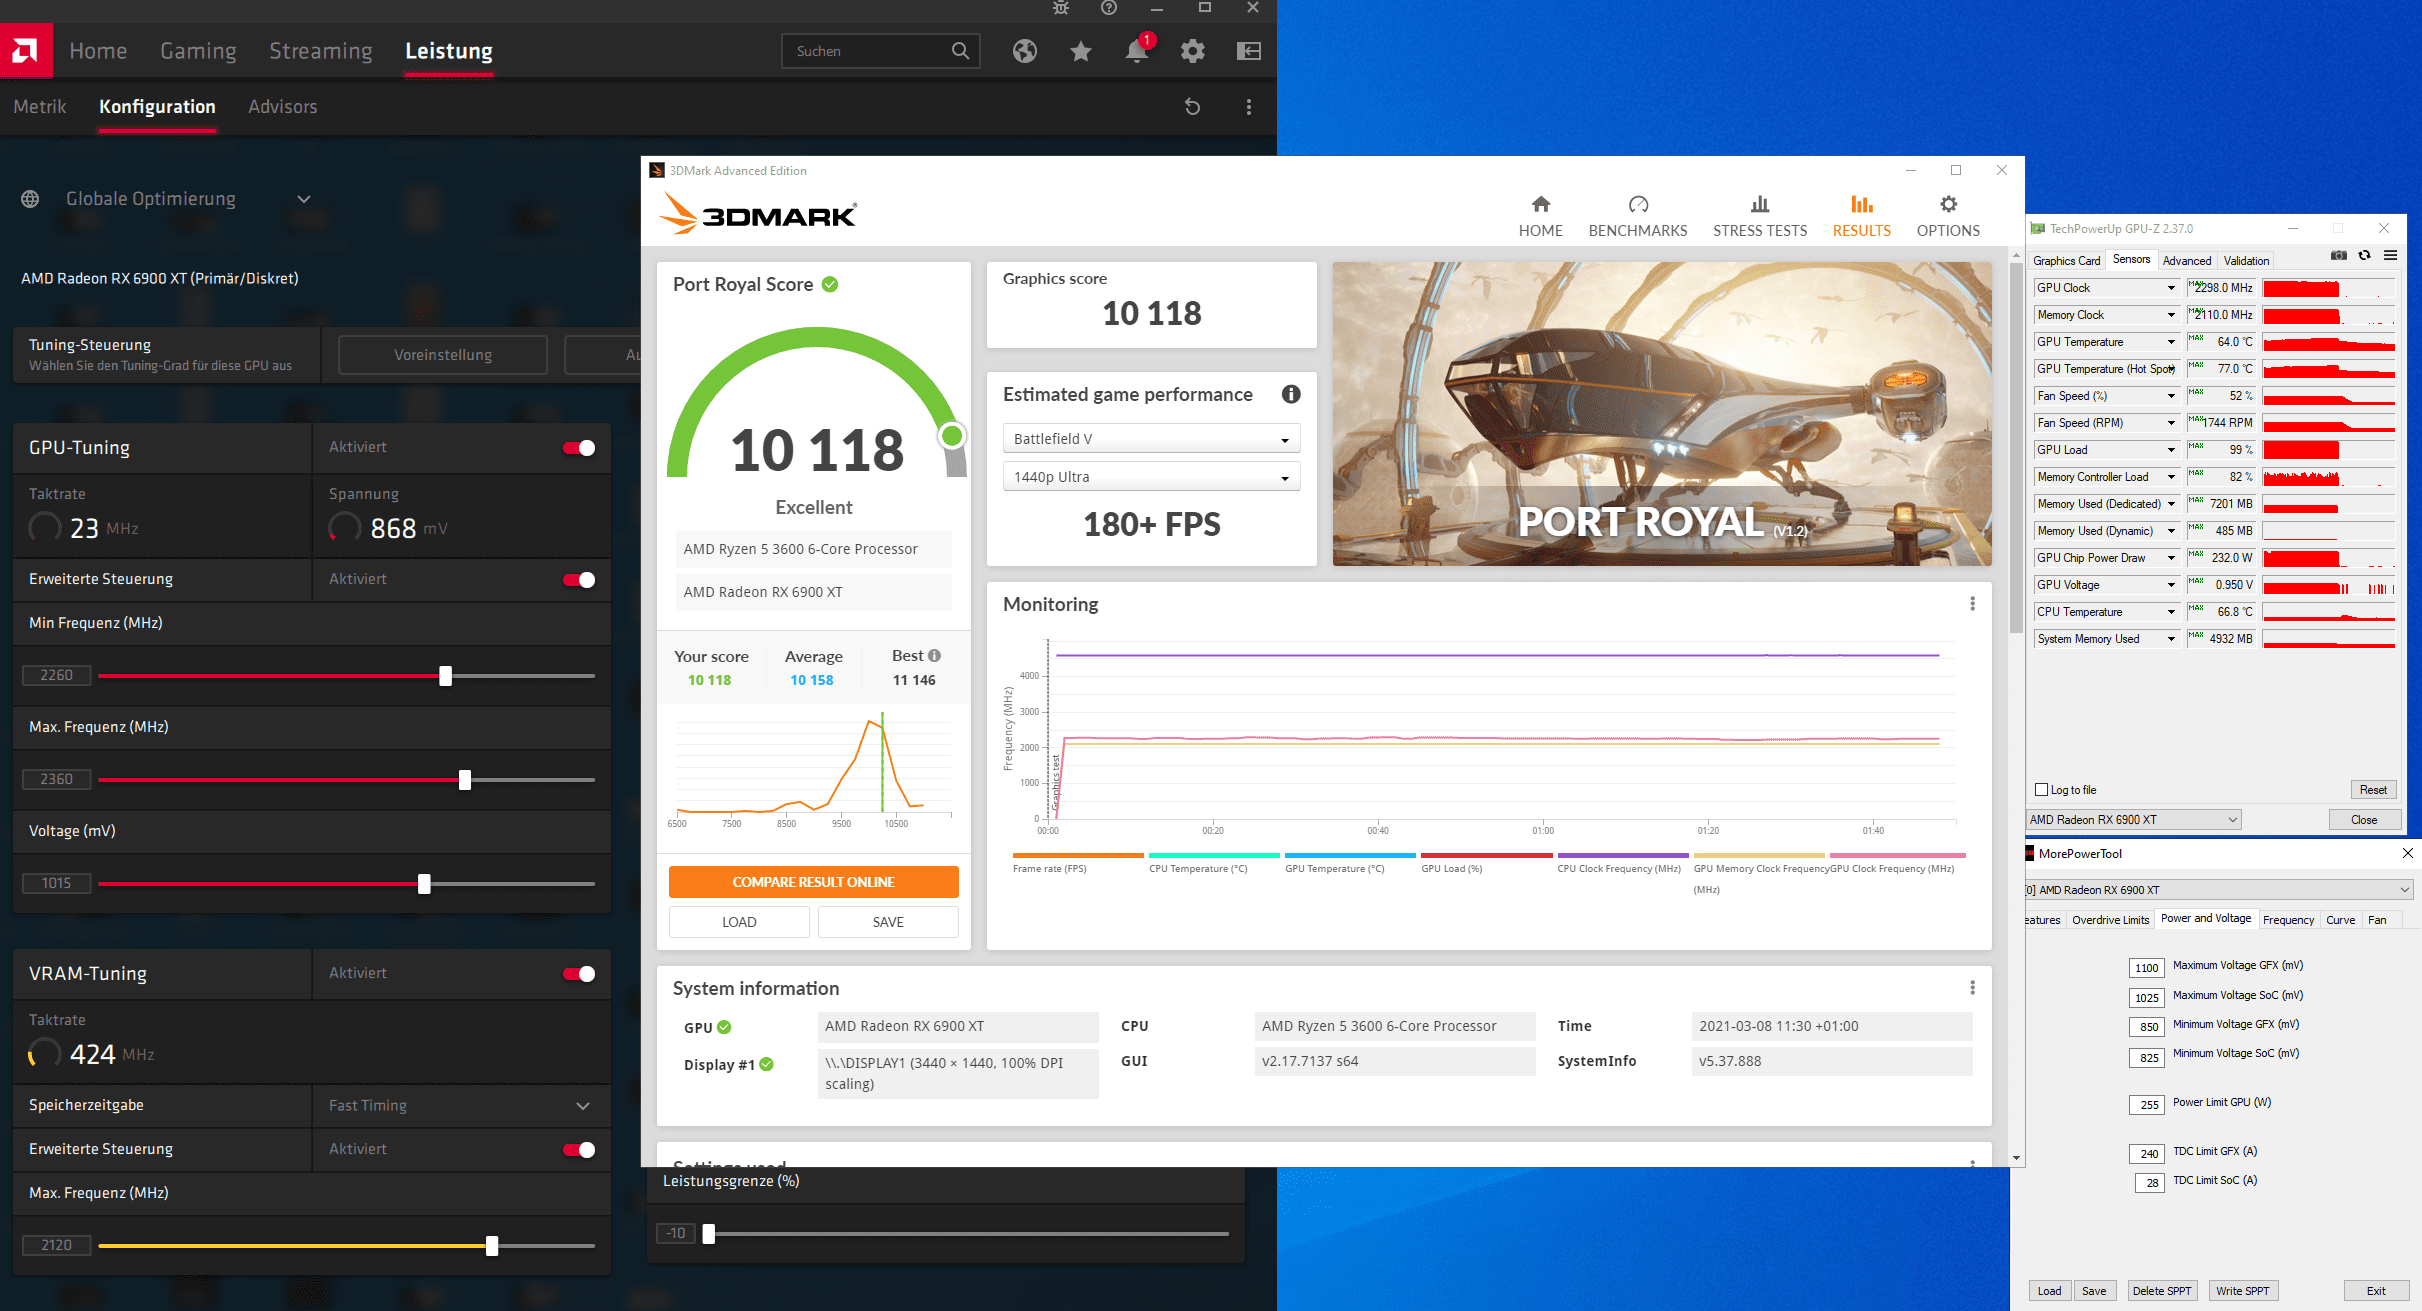Click the AMD logo icon

26,50
